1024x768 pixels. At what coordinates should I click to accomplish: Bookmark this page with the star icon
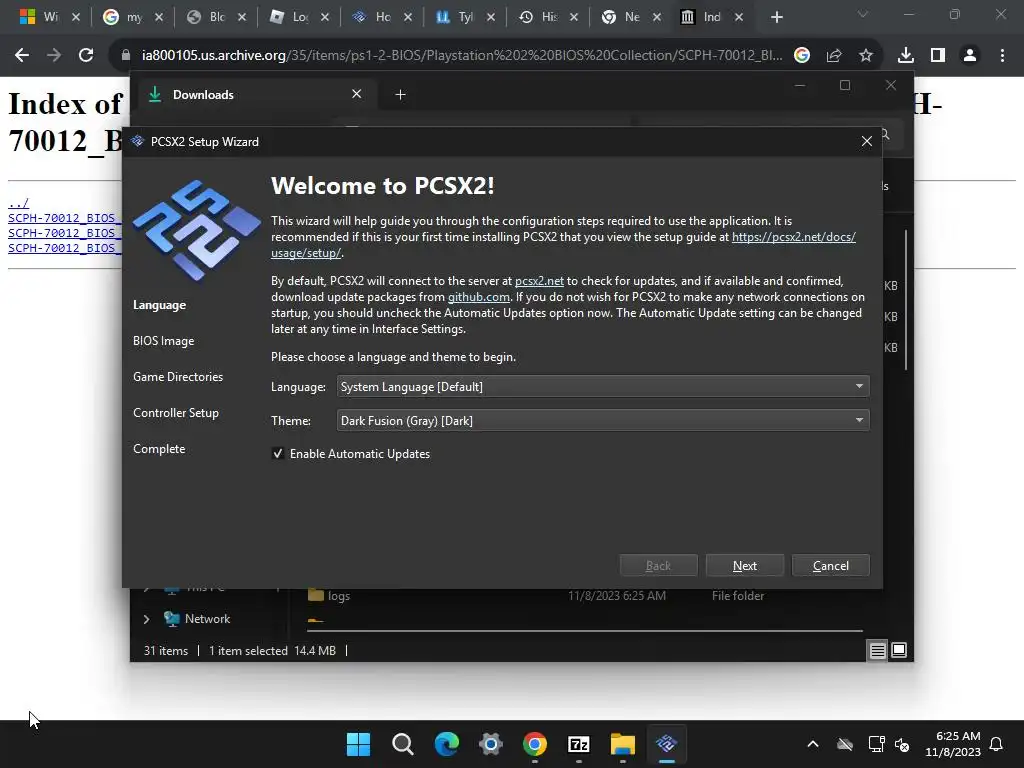tap(866, 56)
